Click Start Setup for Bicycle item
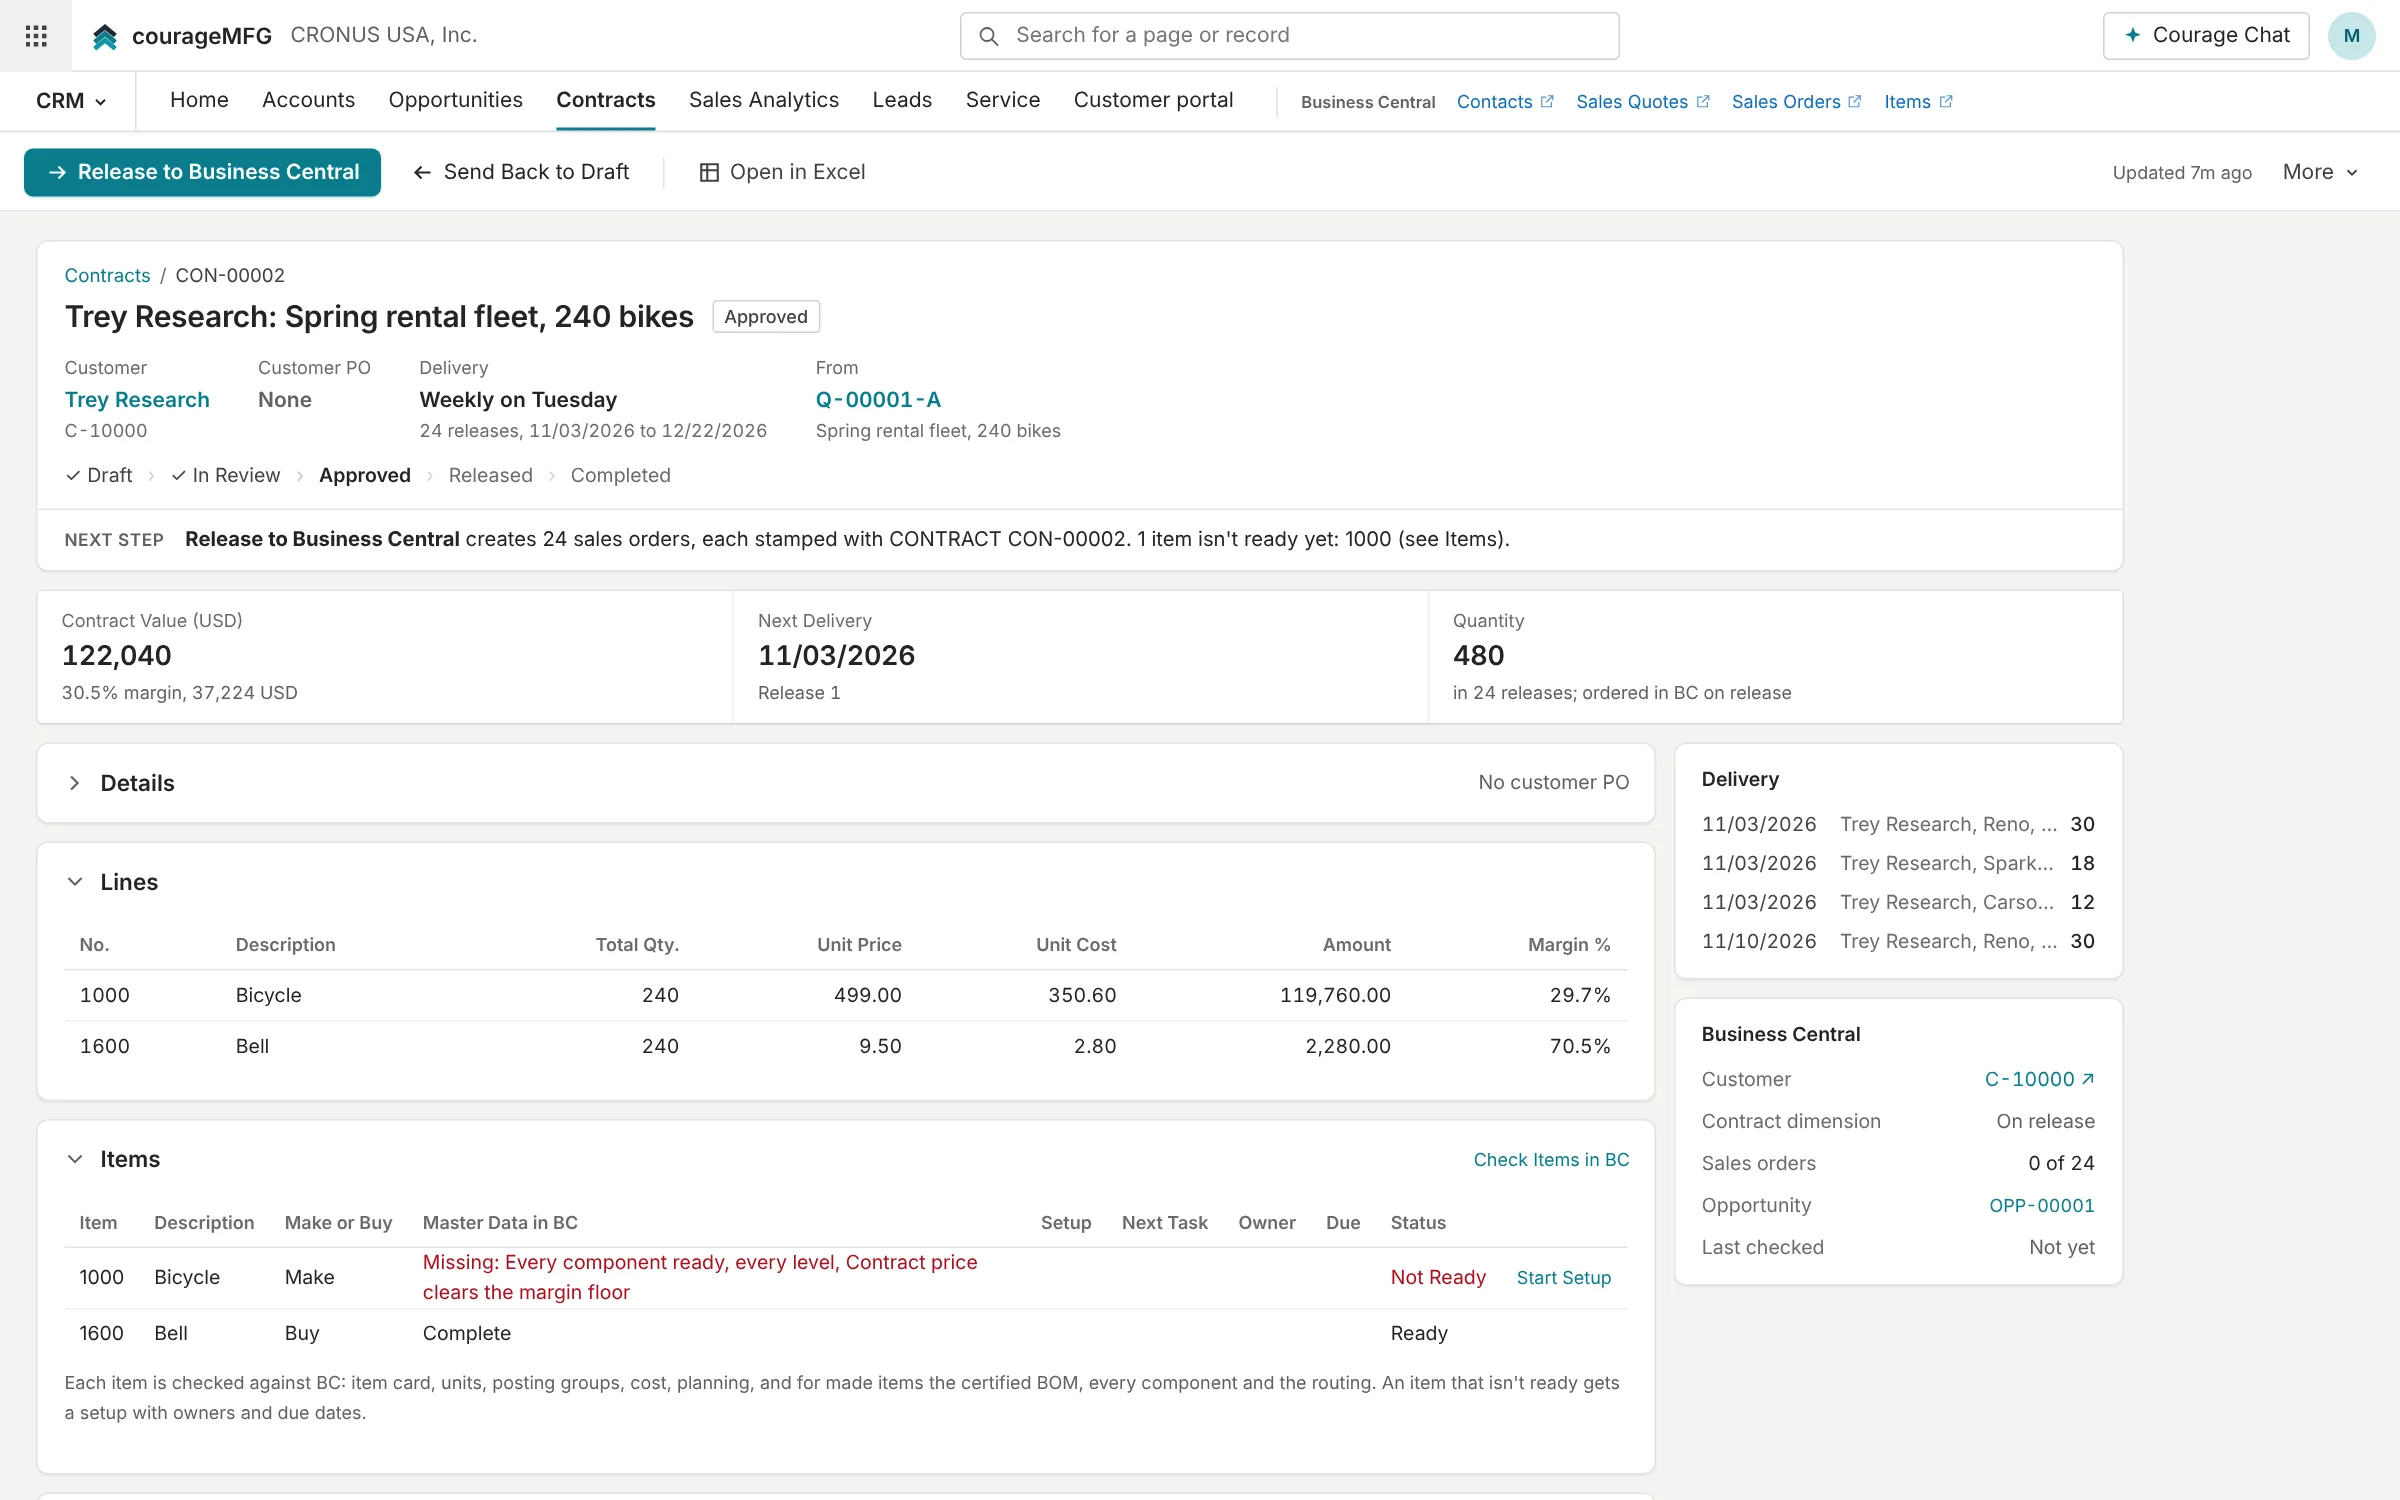 coord(1563,1278)
